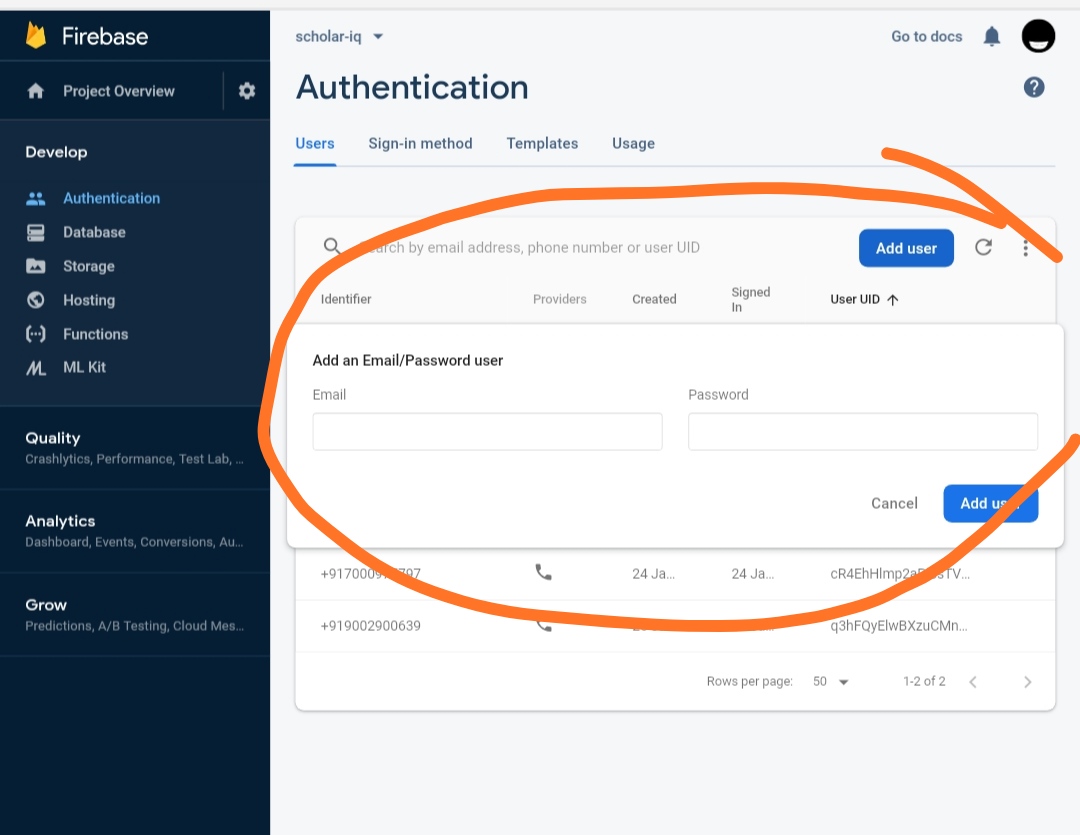This screenshot has width=1080, height=835.
Task: Click the Database icon in sidebar
Action: click(x=36, y=232)
